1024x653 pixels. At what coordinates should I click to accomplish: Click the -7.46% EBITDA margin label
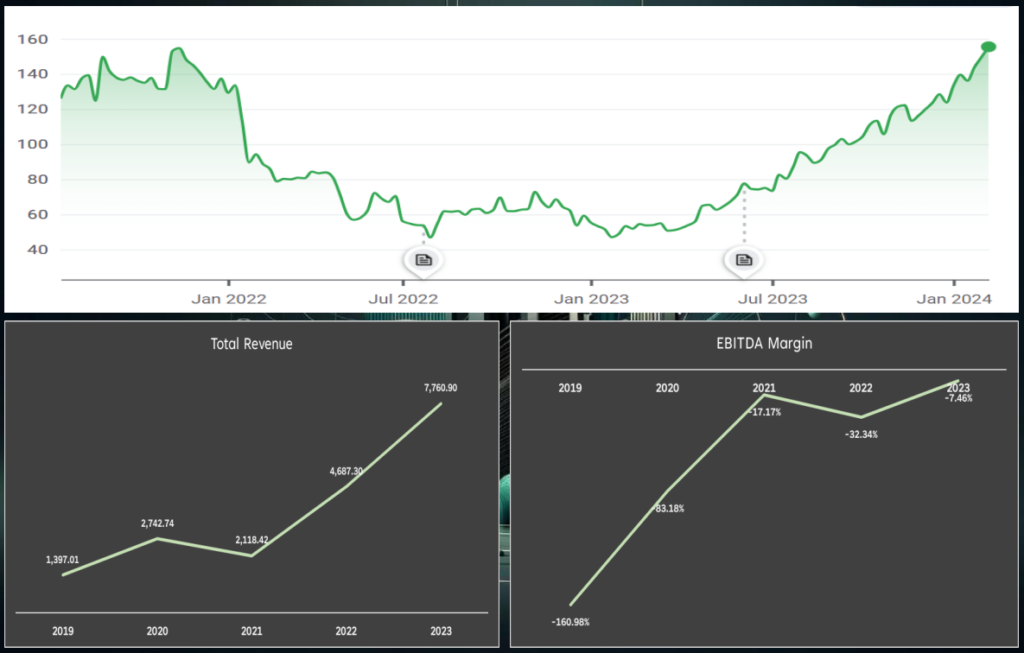(958, 398)
